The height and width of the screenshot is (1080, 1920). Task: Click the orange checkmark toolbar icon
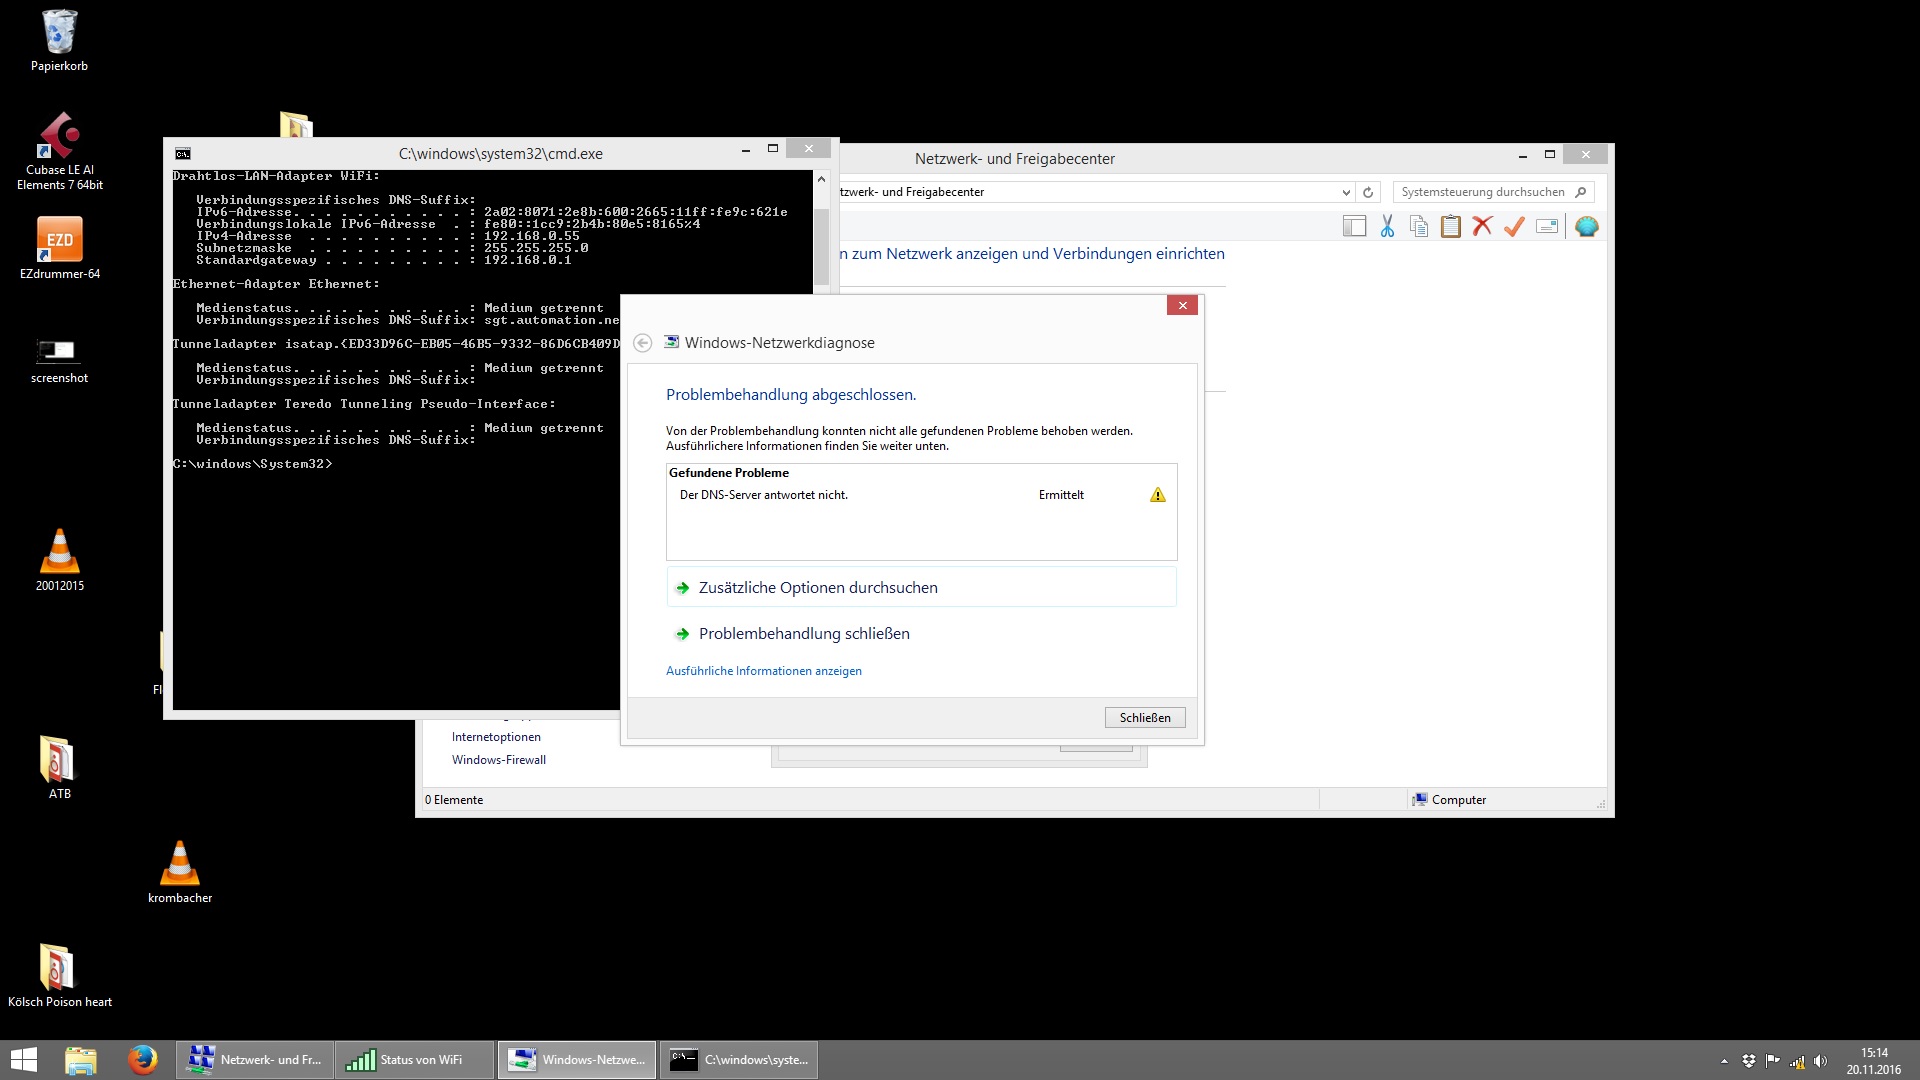tap(1514, 227)
